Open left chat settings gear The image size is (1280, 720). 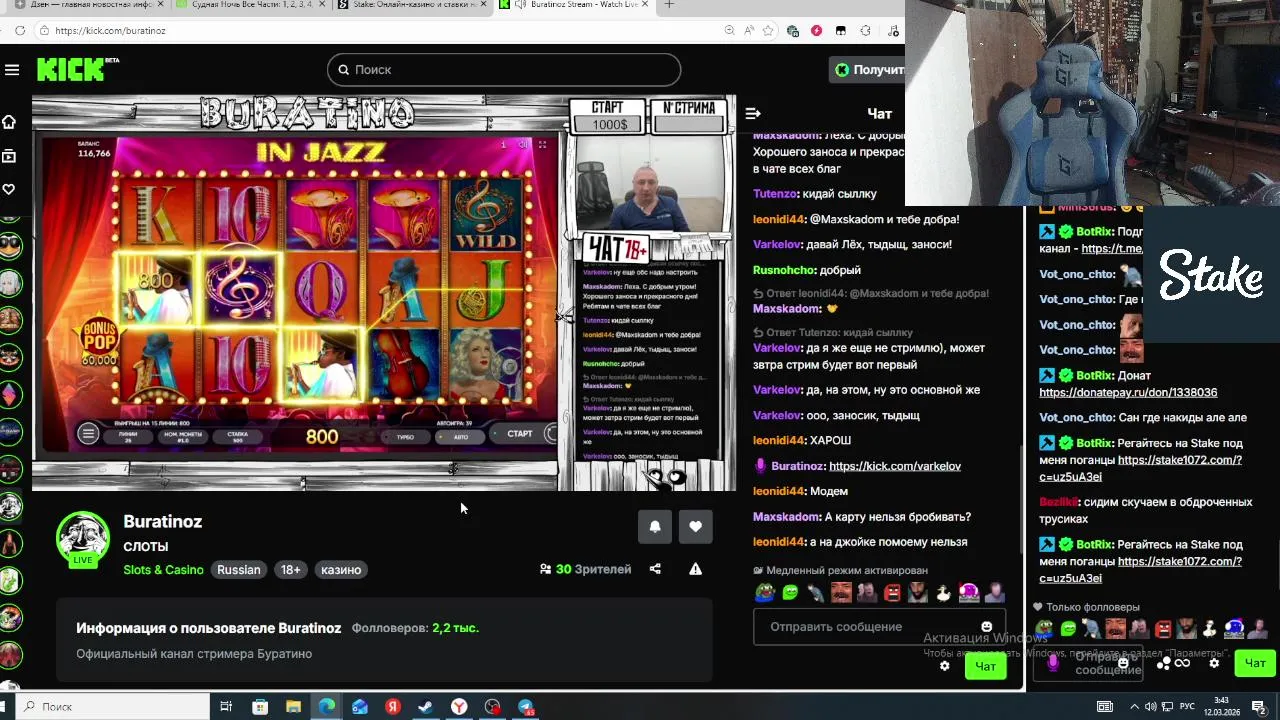(x=944, y=666)
